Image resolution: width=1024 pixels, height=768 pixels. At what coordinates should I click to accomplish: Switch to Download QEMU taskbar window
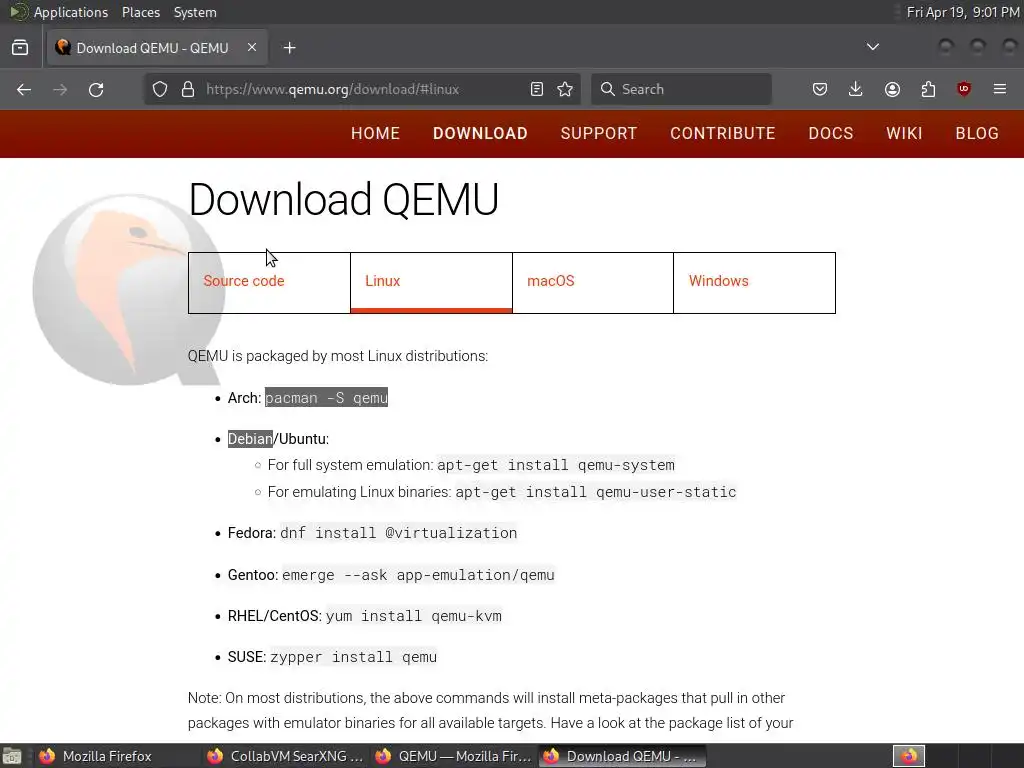click(x=622, y=756)
